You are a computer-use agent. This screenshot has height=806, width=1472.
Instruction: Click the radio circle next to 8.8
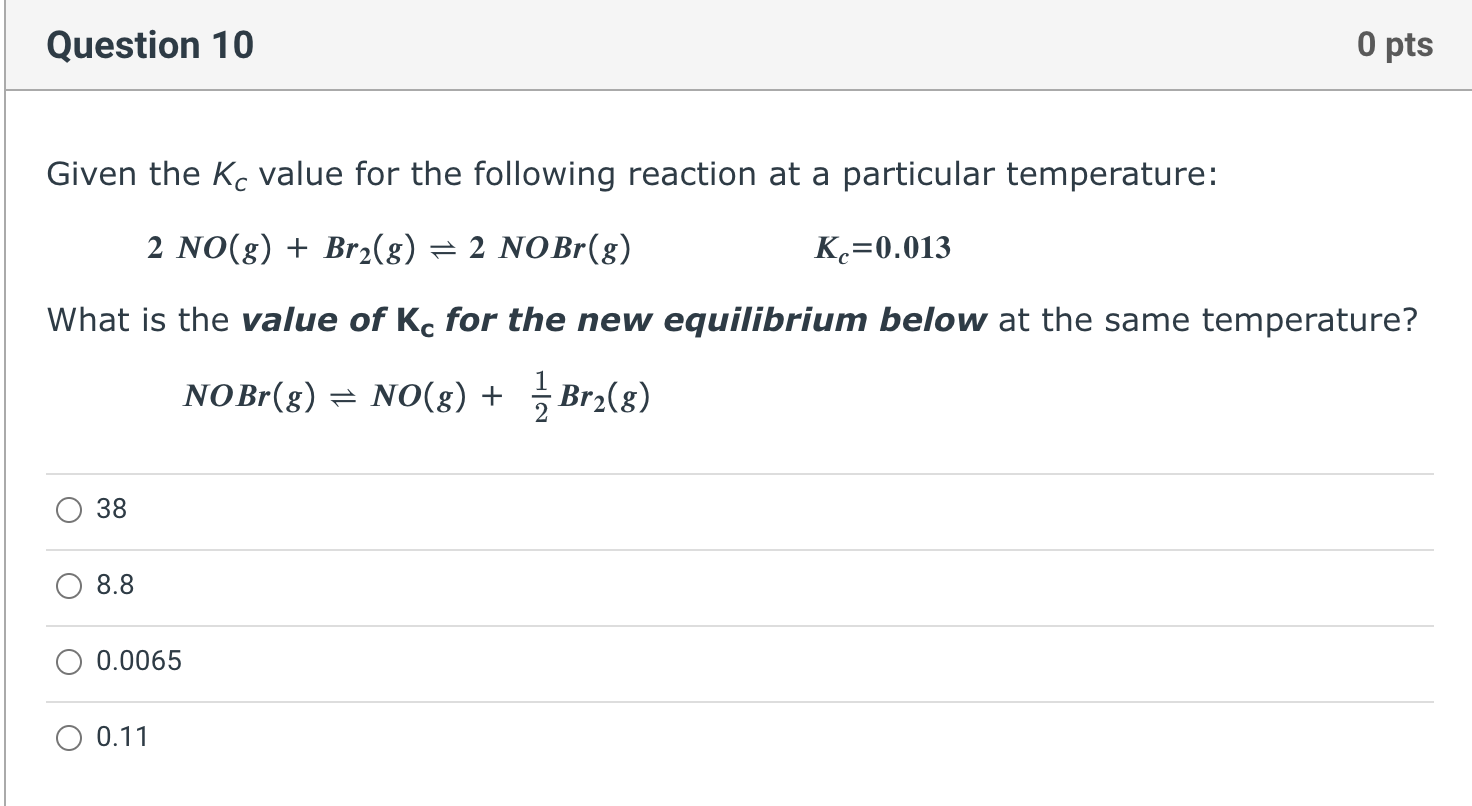(x=68, y=586)
